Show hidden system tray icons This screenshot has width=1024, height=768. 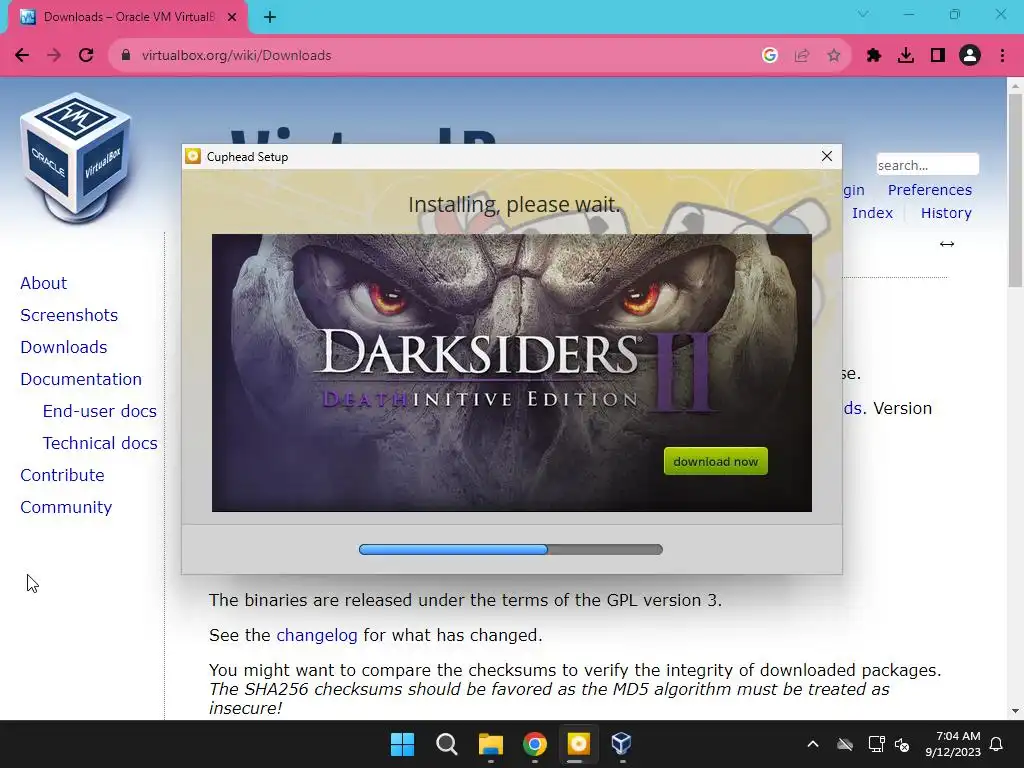(x=812, y=744)
